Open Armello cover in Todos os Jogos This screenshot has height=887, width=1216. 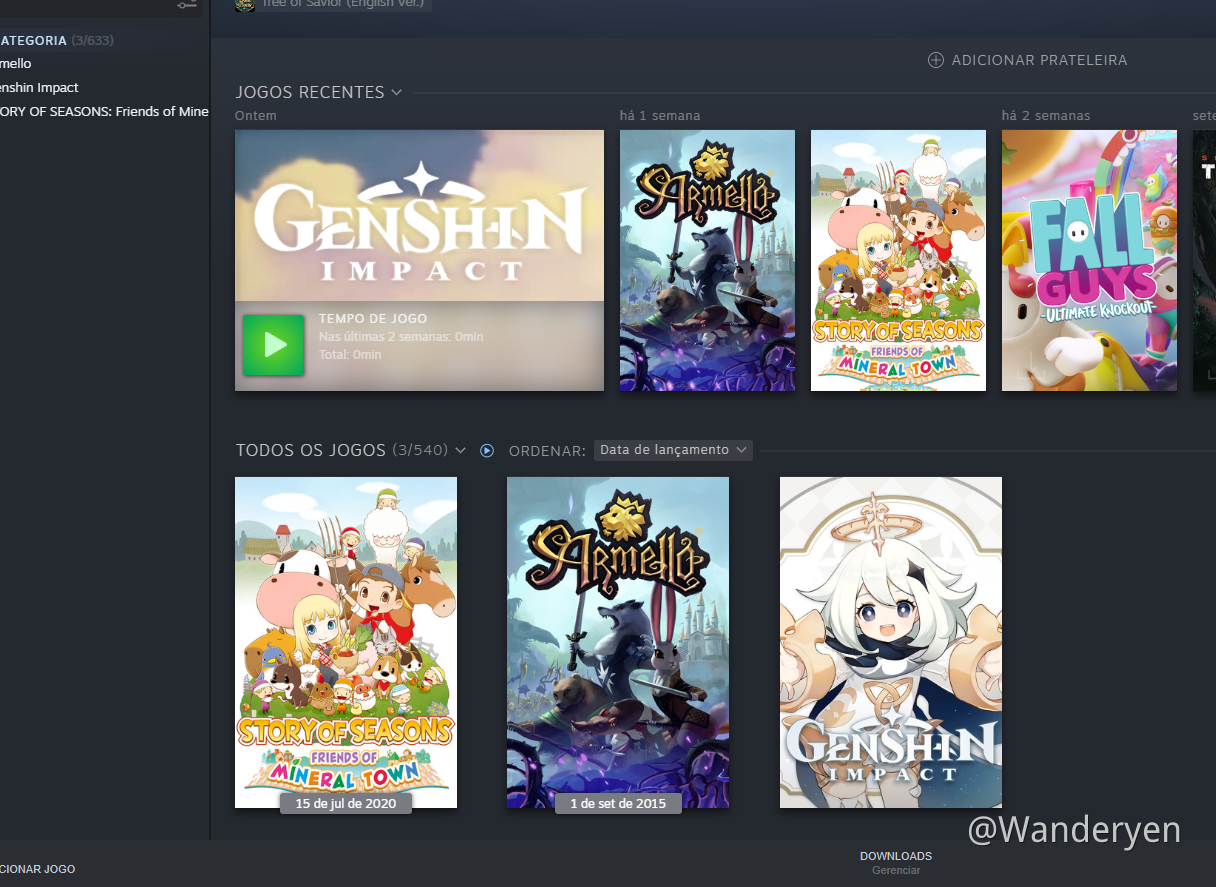[618, 642]
